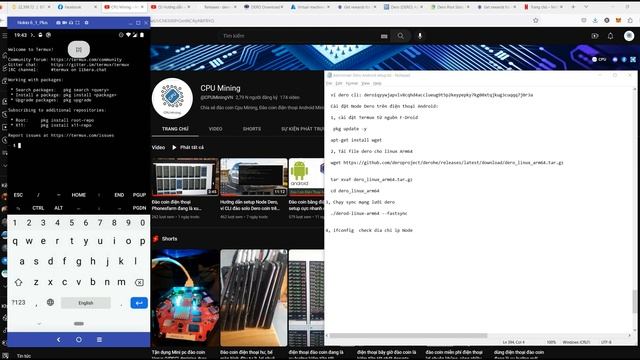The height and width of the screenshot is (360, 640).
Task: Switch to the Facebook browser tab
Action: (76, 7)
